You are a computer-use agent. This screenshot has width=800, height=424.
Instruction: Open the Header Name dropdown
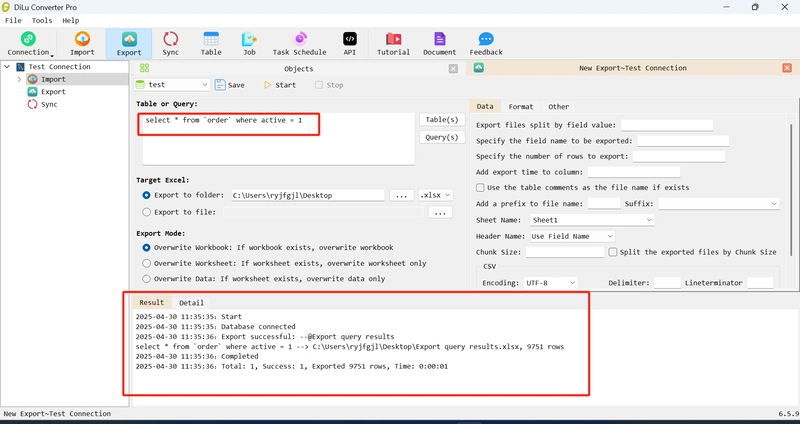point(572,236)
